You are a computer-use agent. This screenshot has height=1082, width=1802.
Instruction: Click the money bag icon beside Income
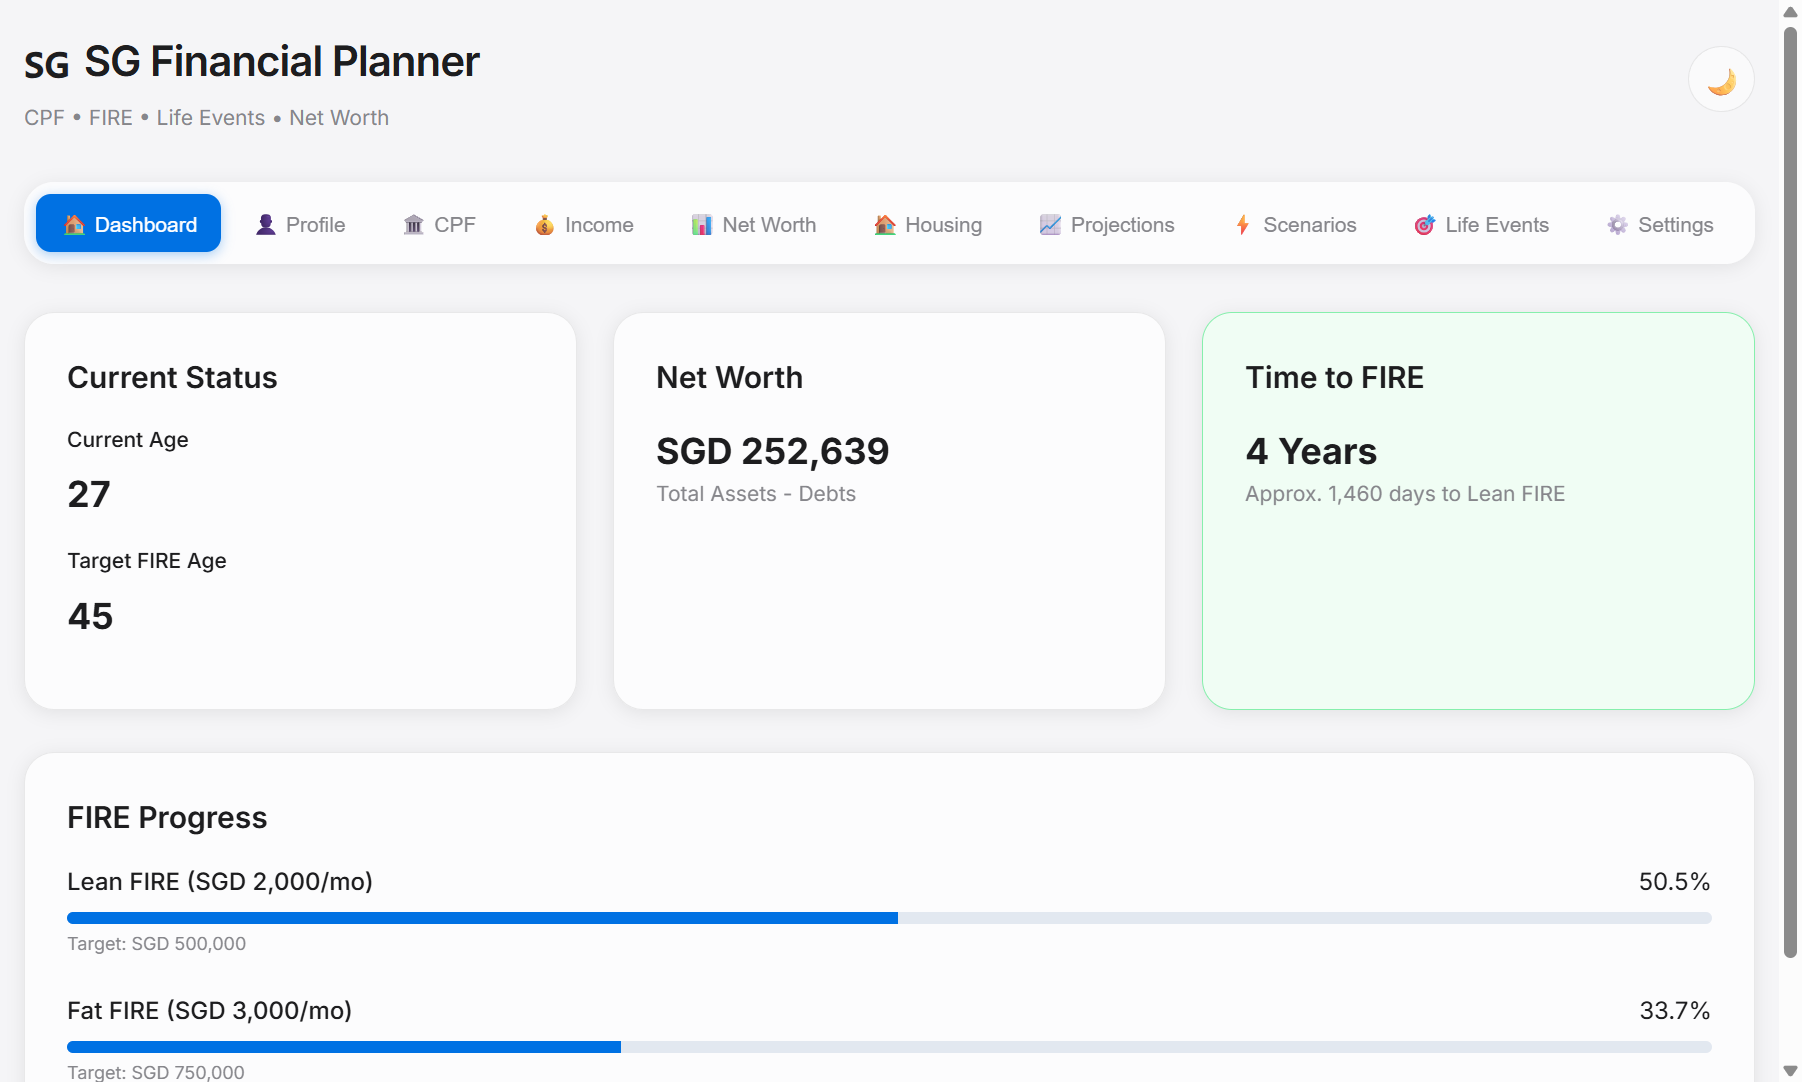(x=544, y=225)
